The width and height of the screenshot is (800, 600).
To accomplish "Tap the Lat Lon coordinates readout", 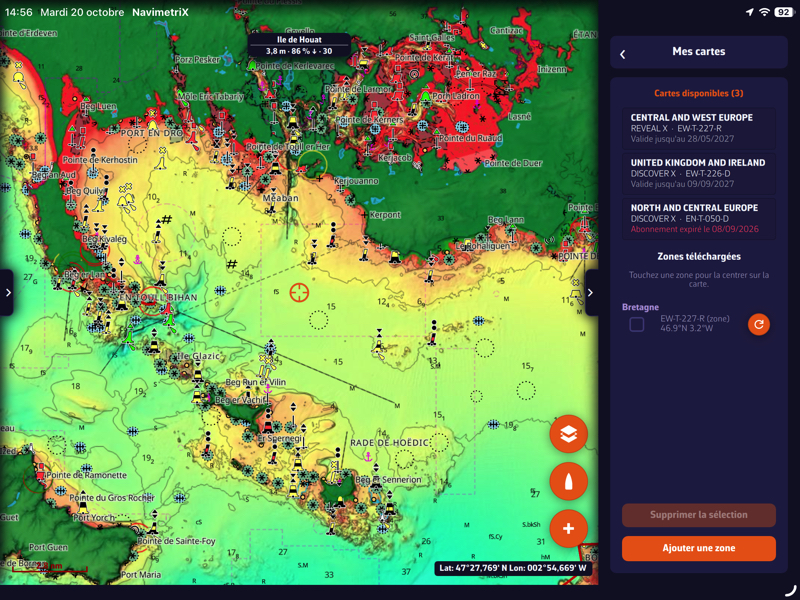I will pos(512,568).
